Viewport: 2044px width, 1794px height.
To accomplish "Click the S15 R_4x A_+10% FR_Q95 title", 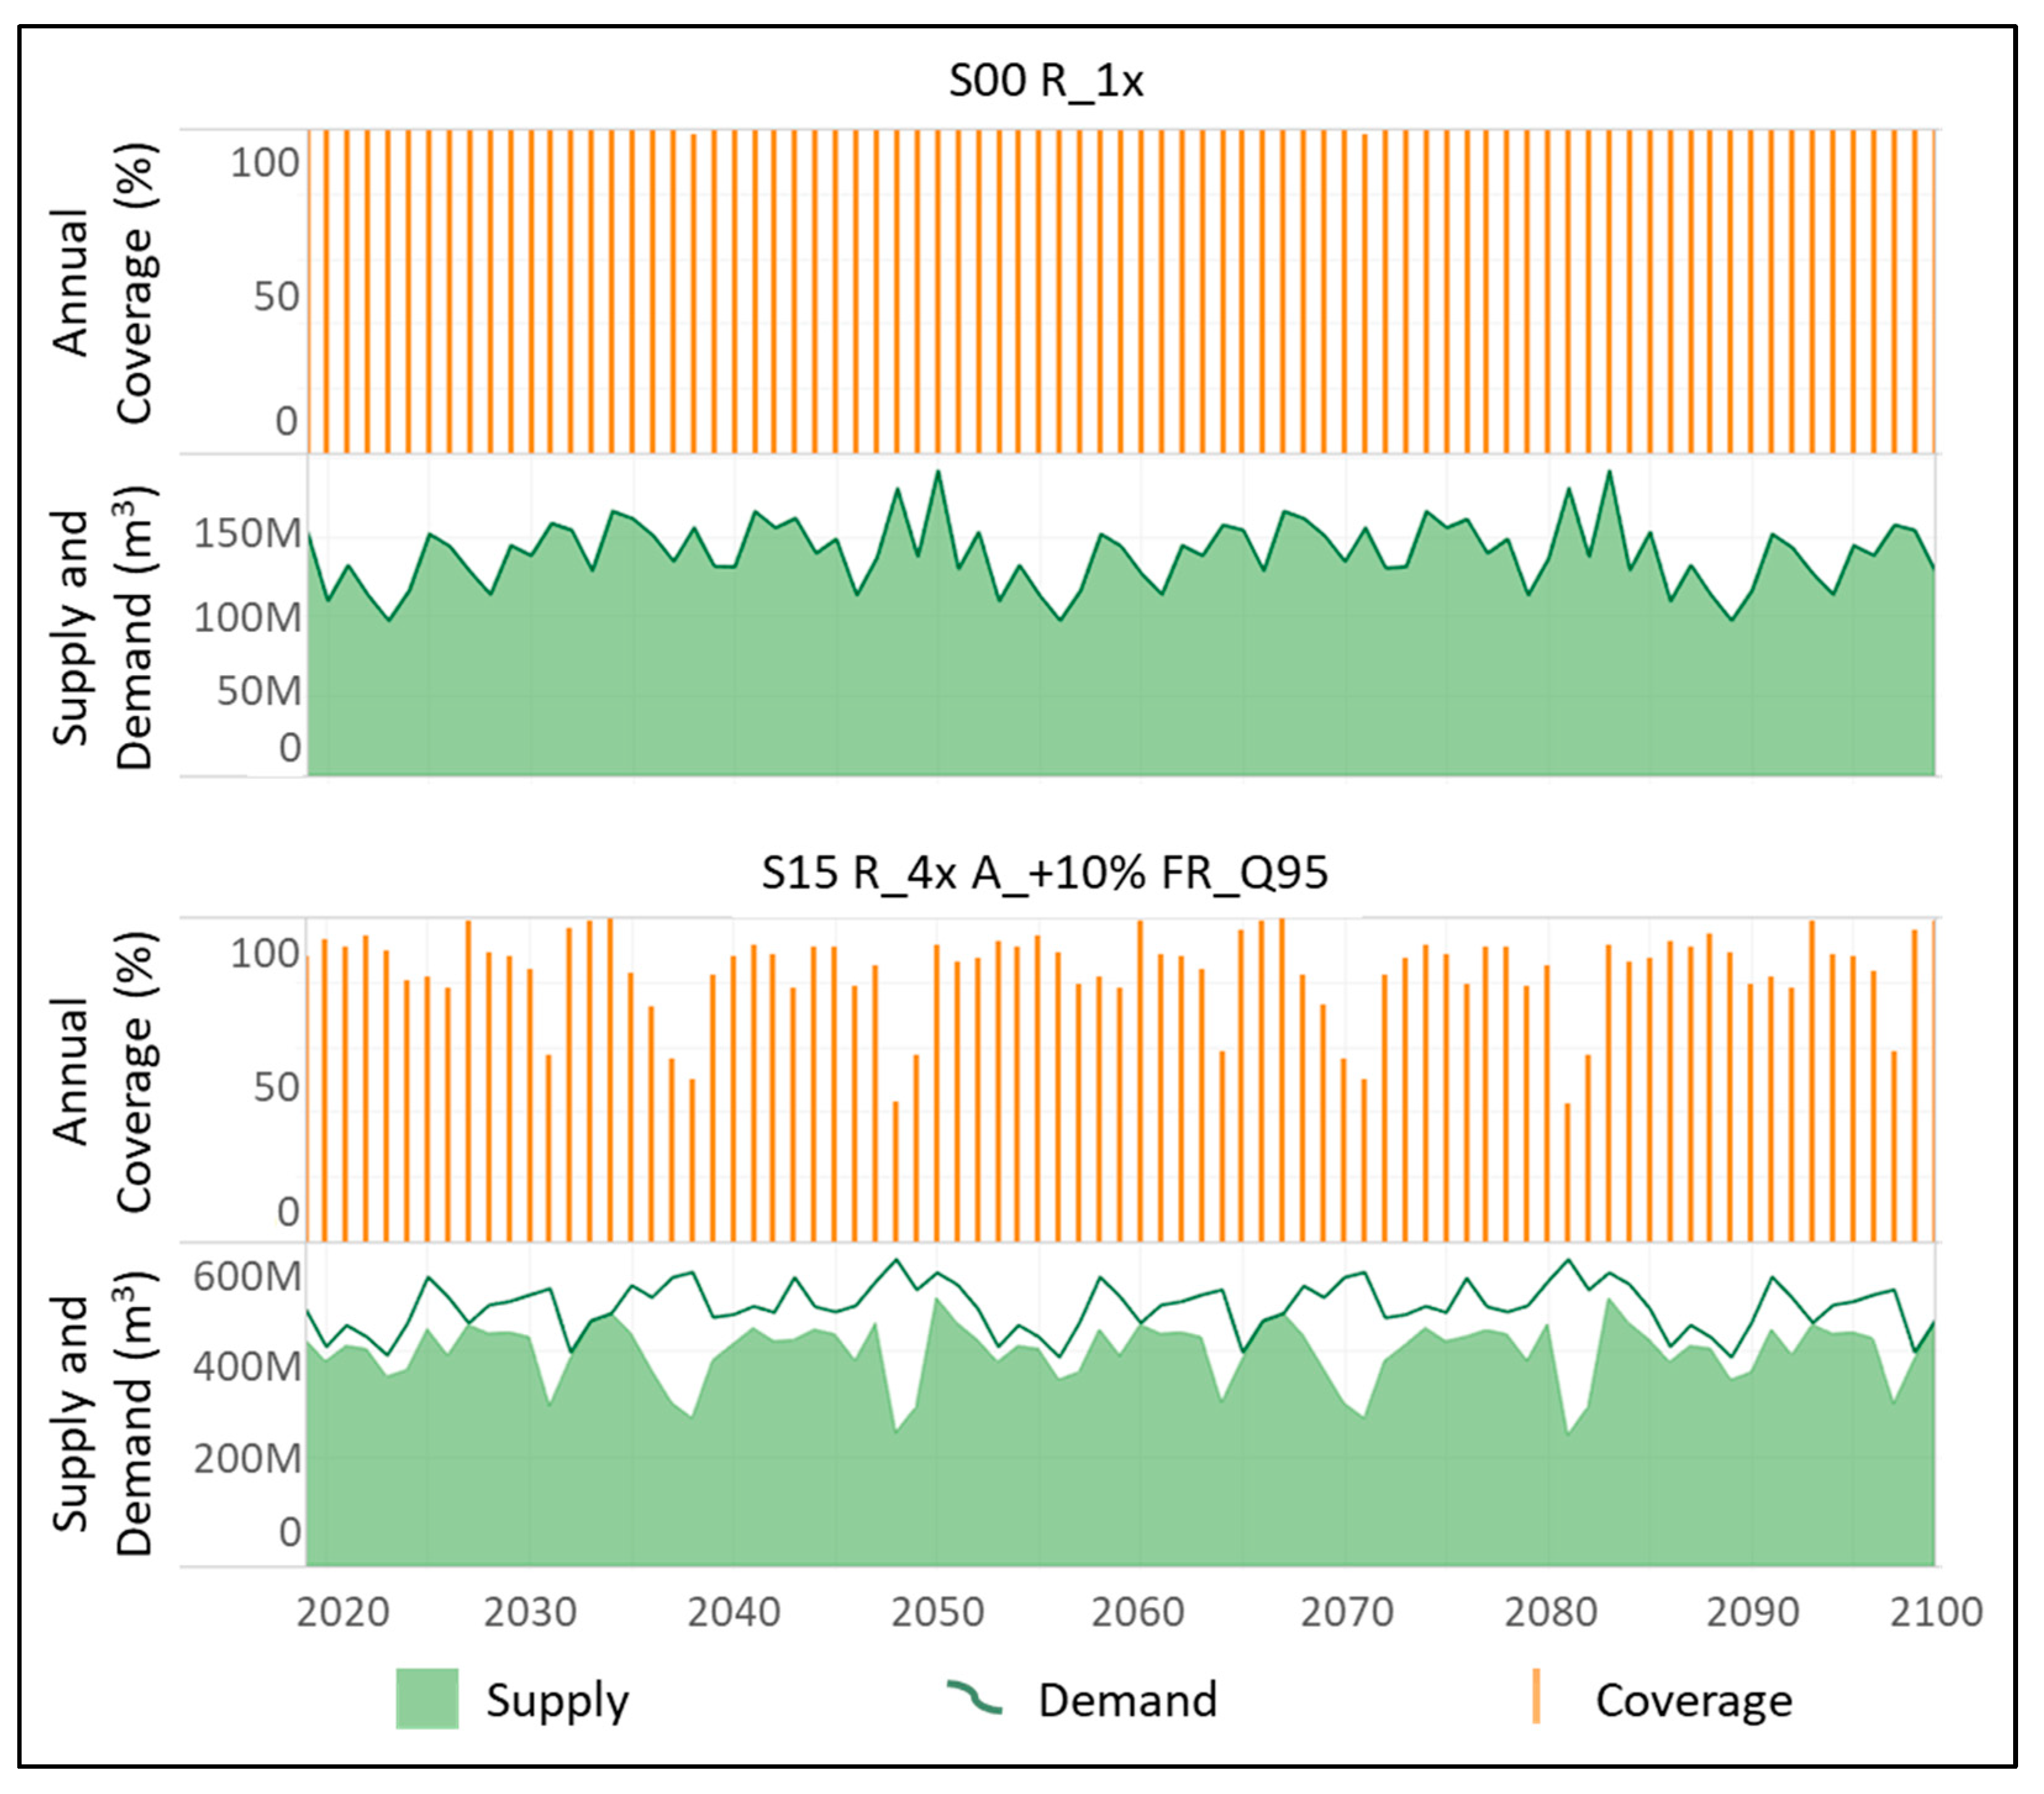I will [x=1045, y=872].
